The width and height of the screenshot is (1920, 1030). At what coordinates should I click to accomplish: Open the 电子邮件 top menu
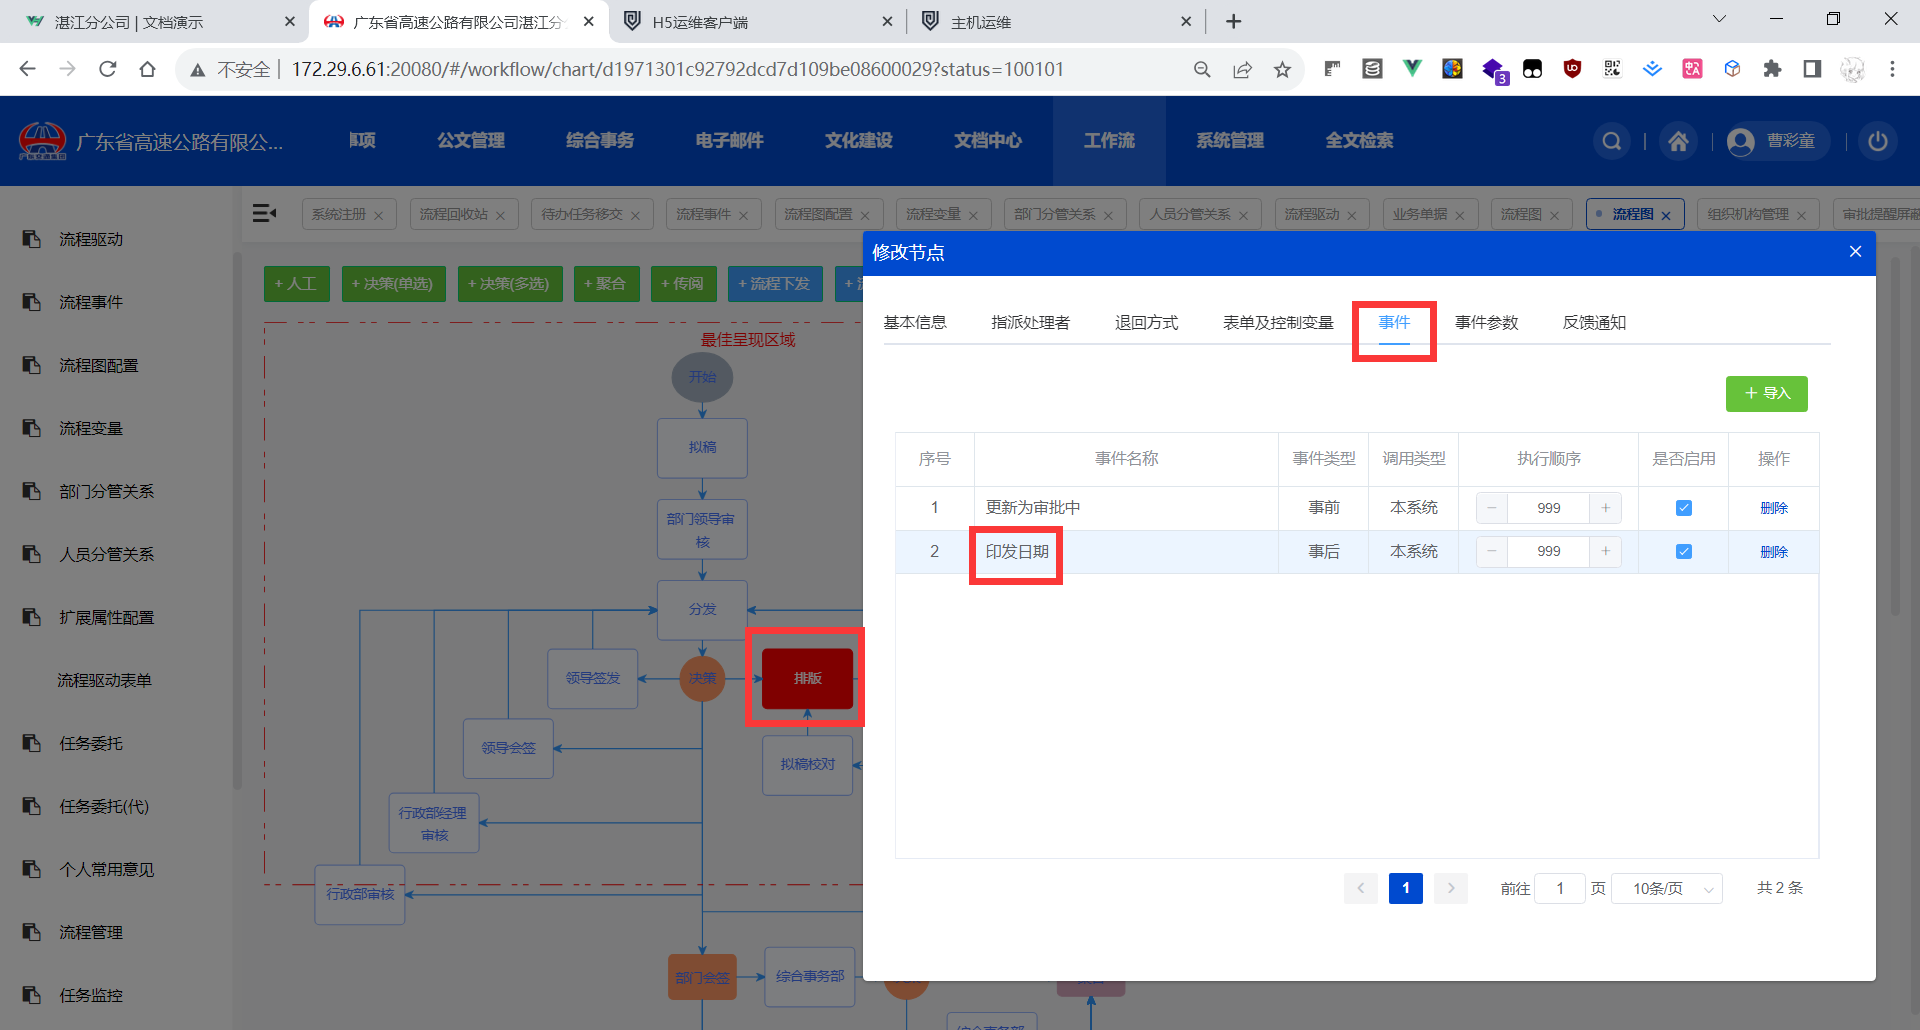(730, 141)
